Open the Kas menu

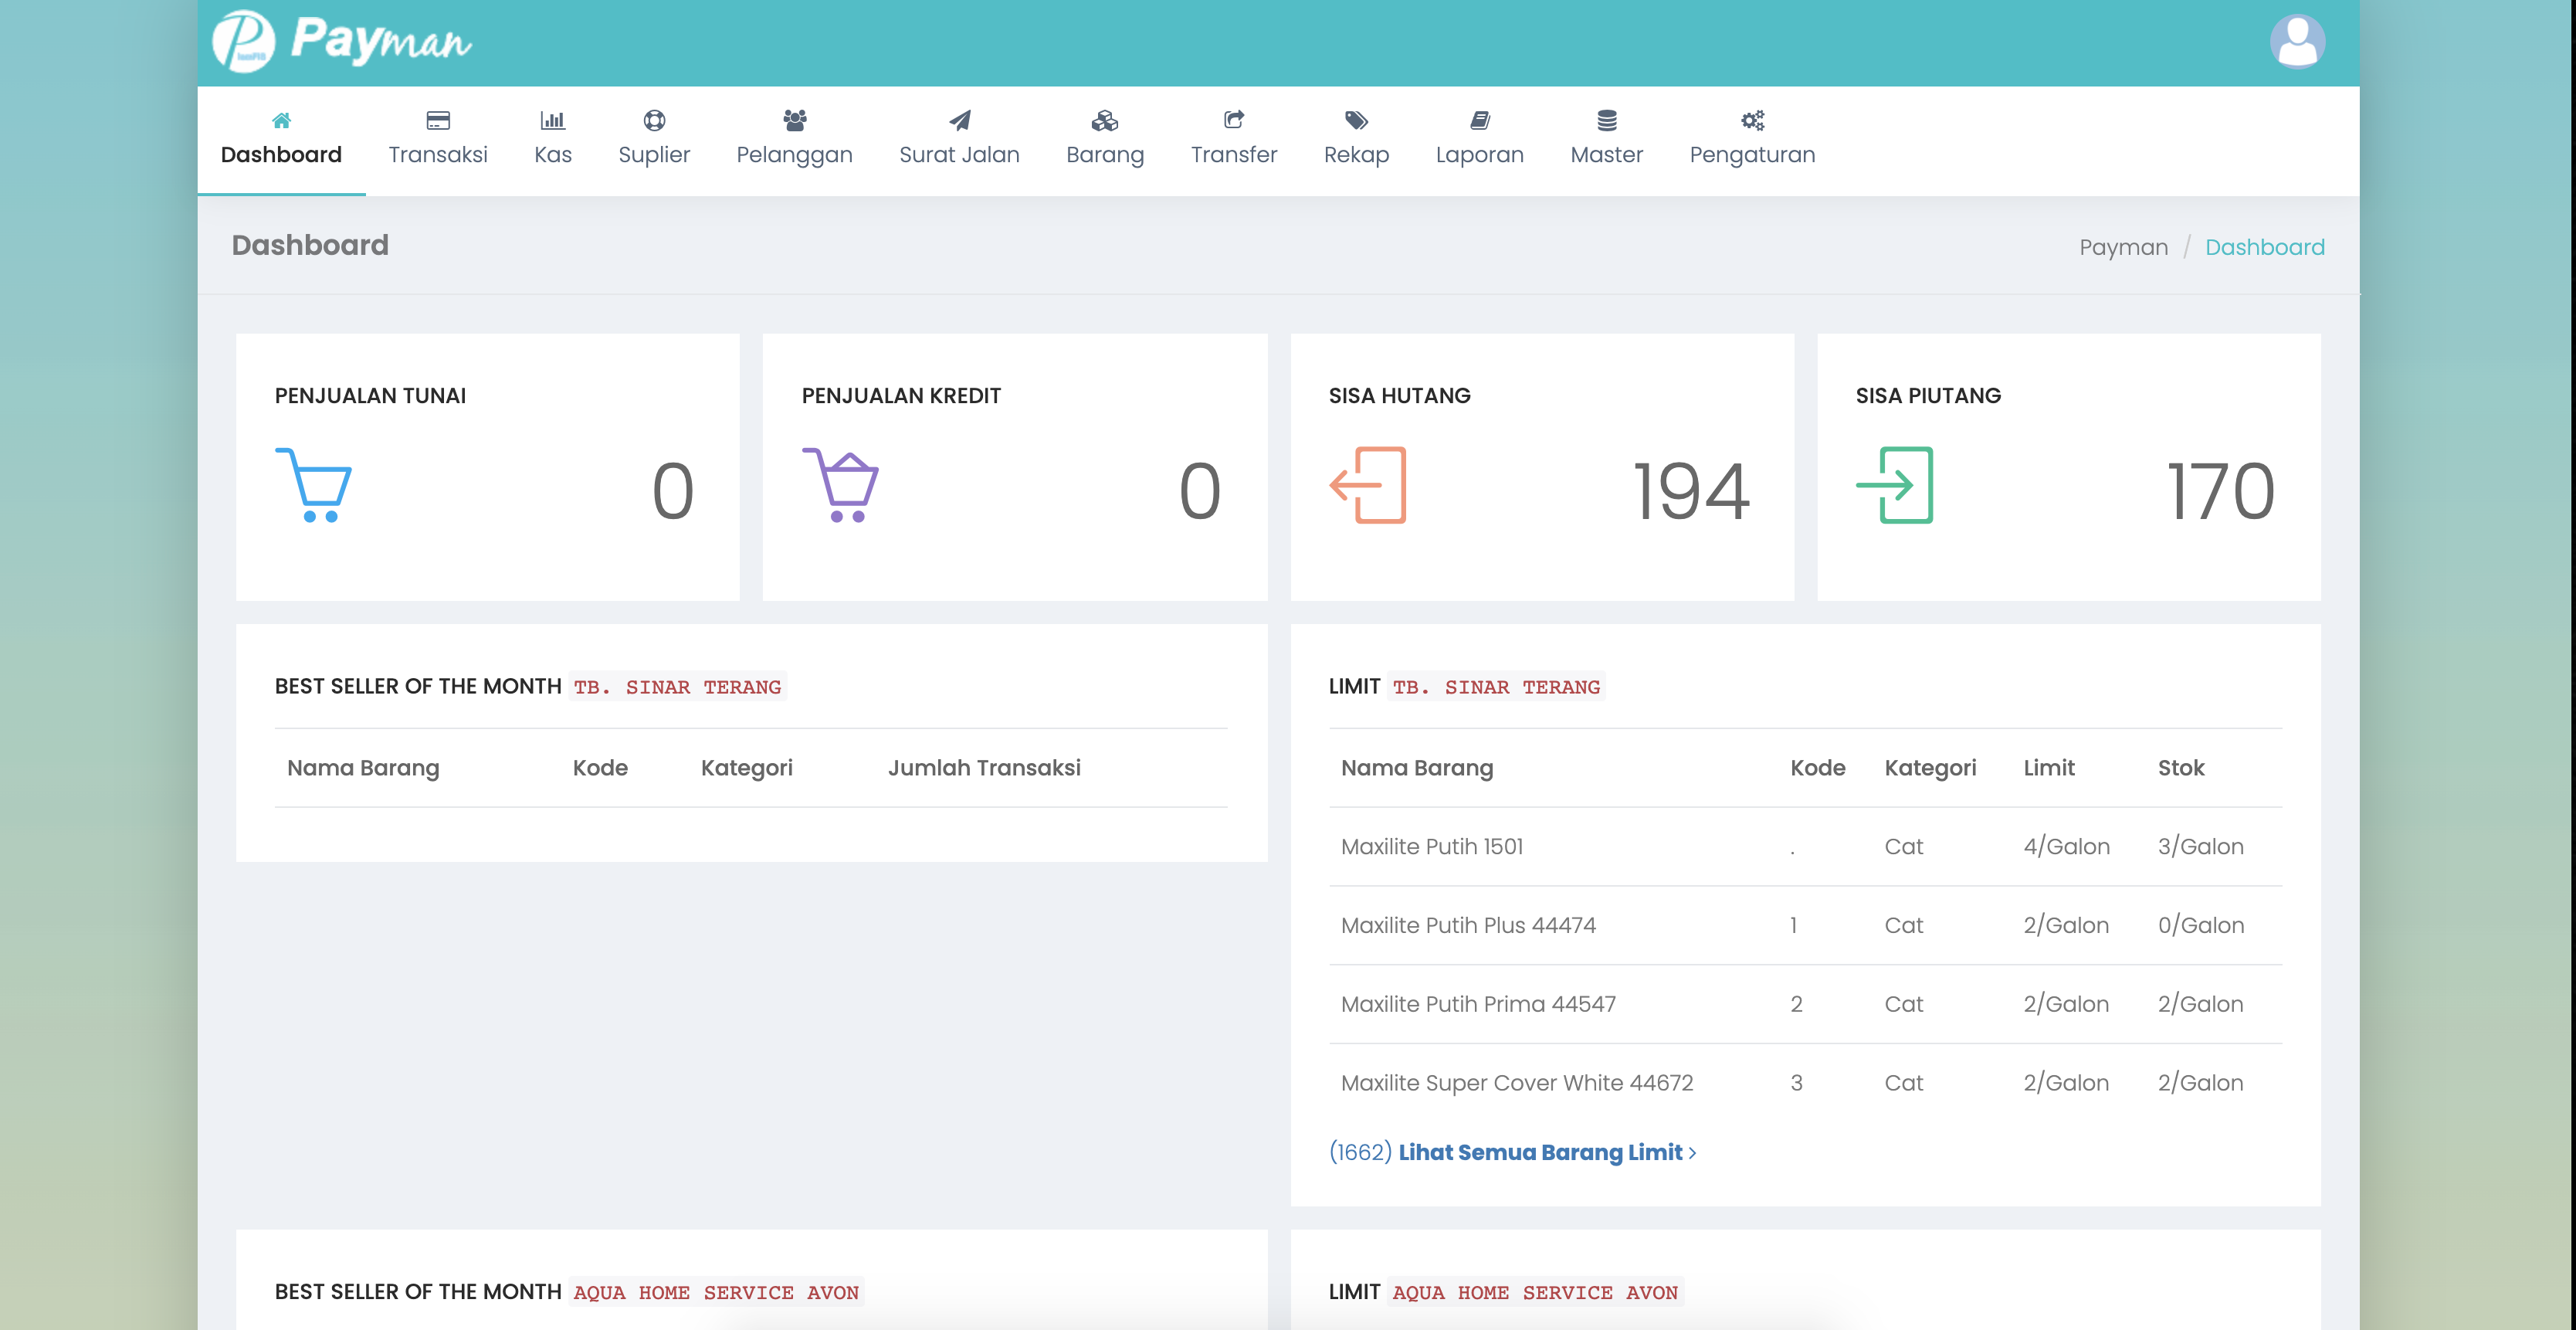tap(552, 140)
